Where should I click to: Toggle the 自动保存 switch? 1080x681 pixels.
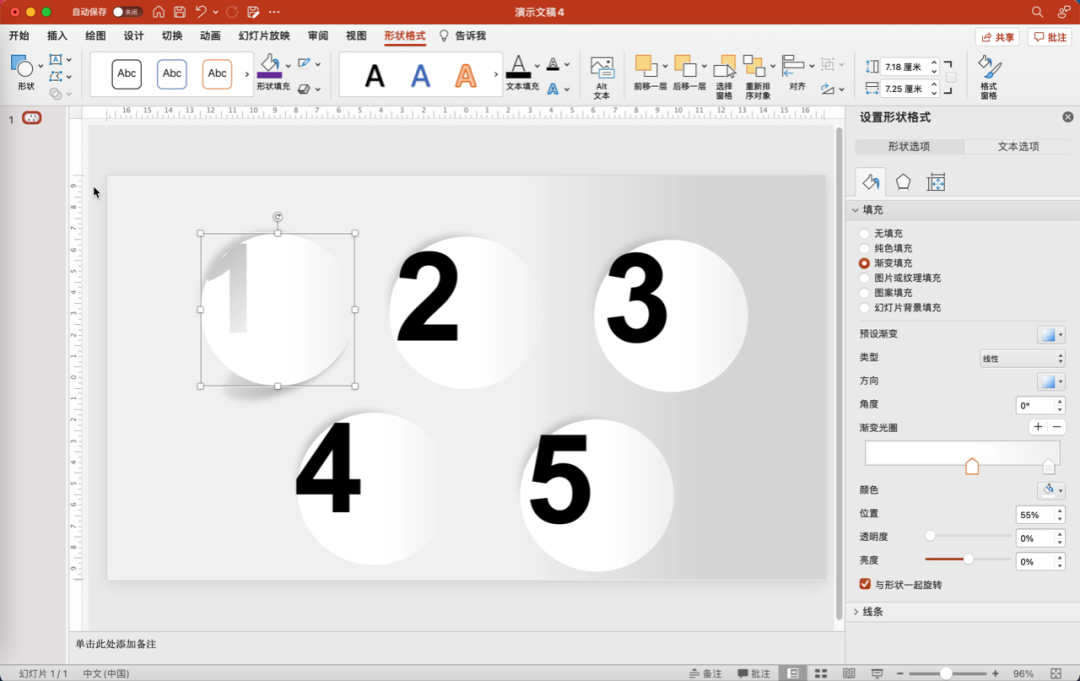pyautogui.click(x=127, y=12)
